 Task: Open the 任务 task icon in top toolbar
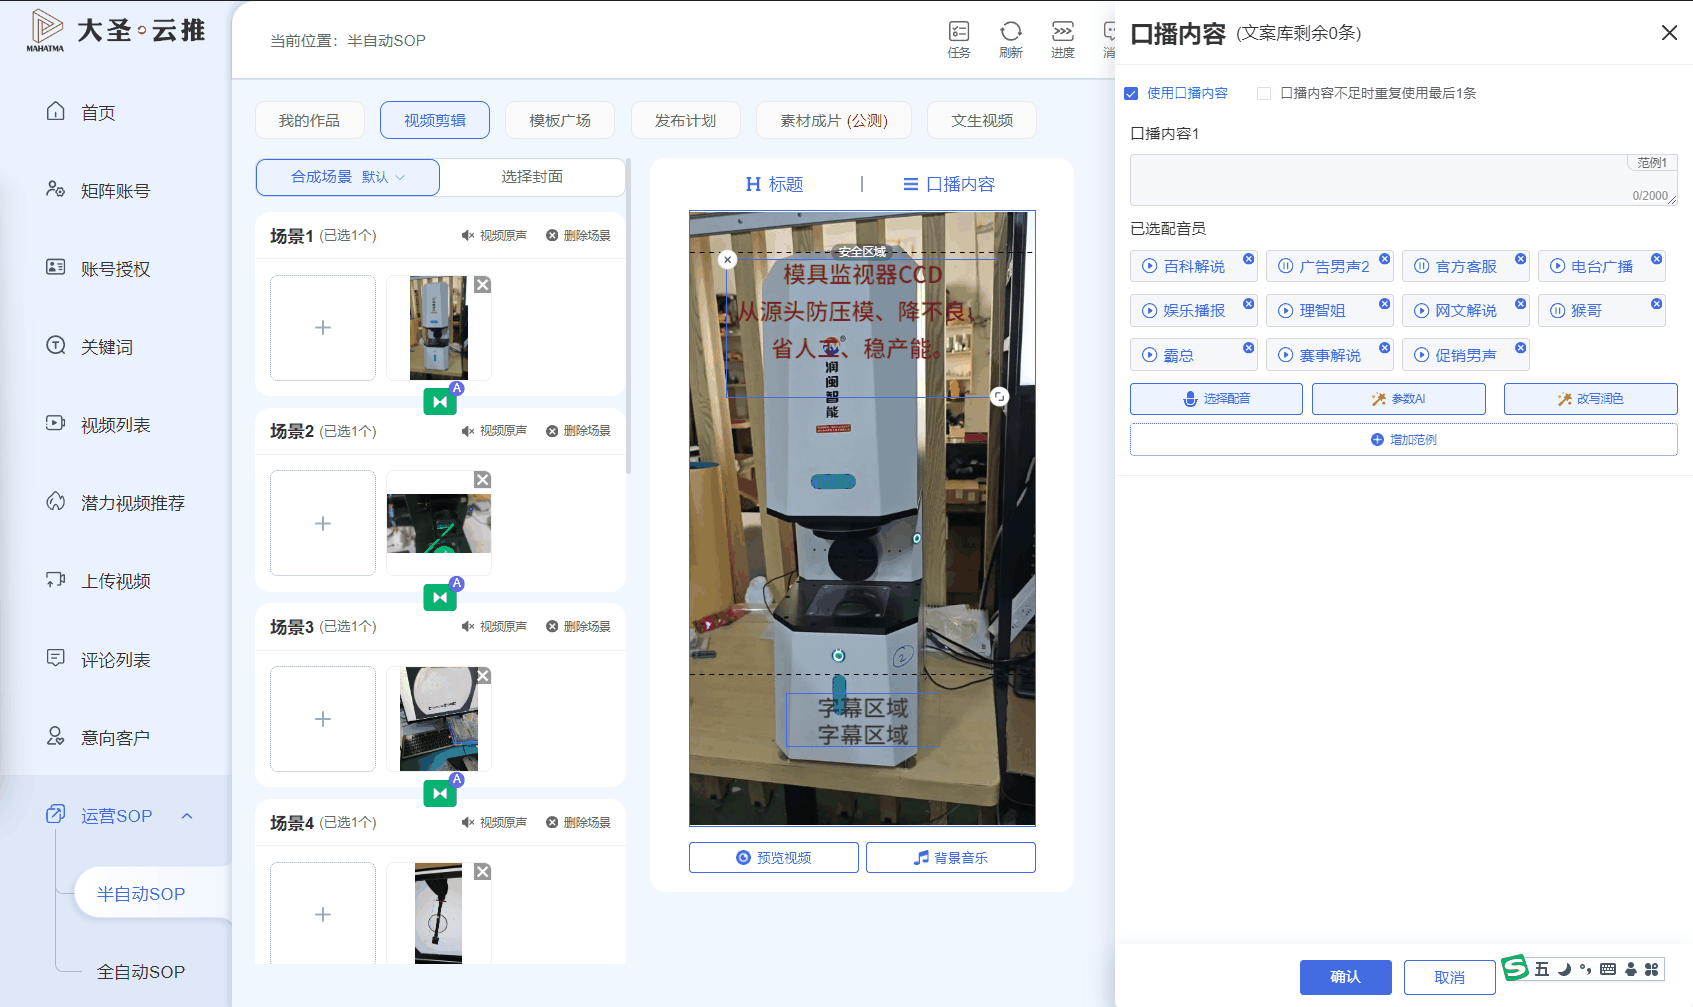coord(958,39)
